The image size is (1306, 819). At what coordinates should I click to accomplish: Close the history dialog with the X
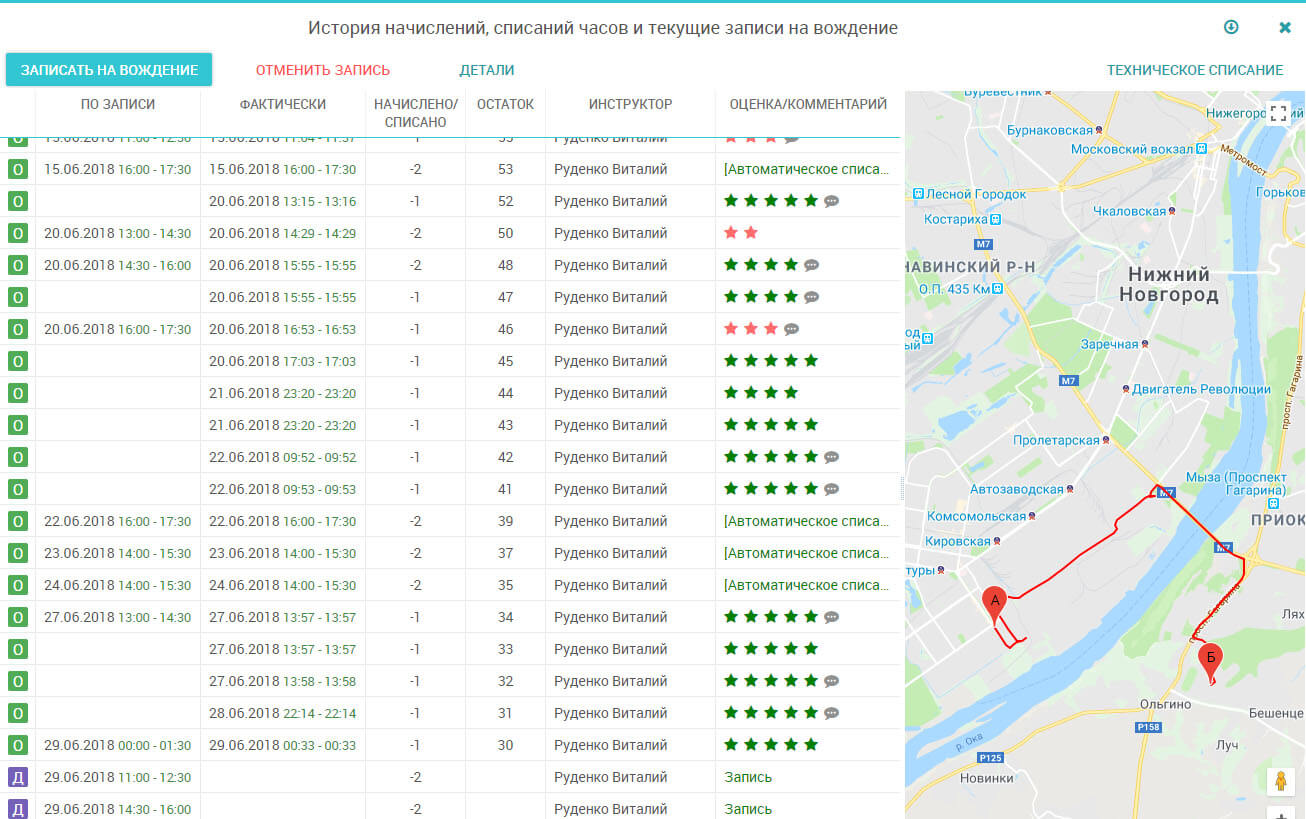pyautogui.click(x=1285, y=28)
